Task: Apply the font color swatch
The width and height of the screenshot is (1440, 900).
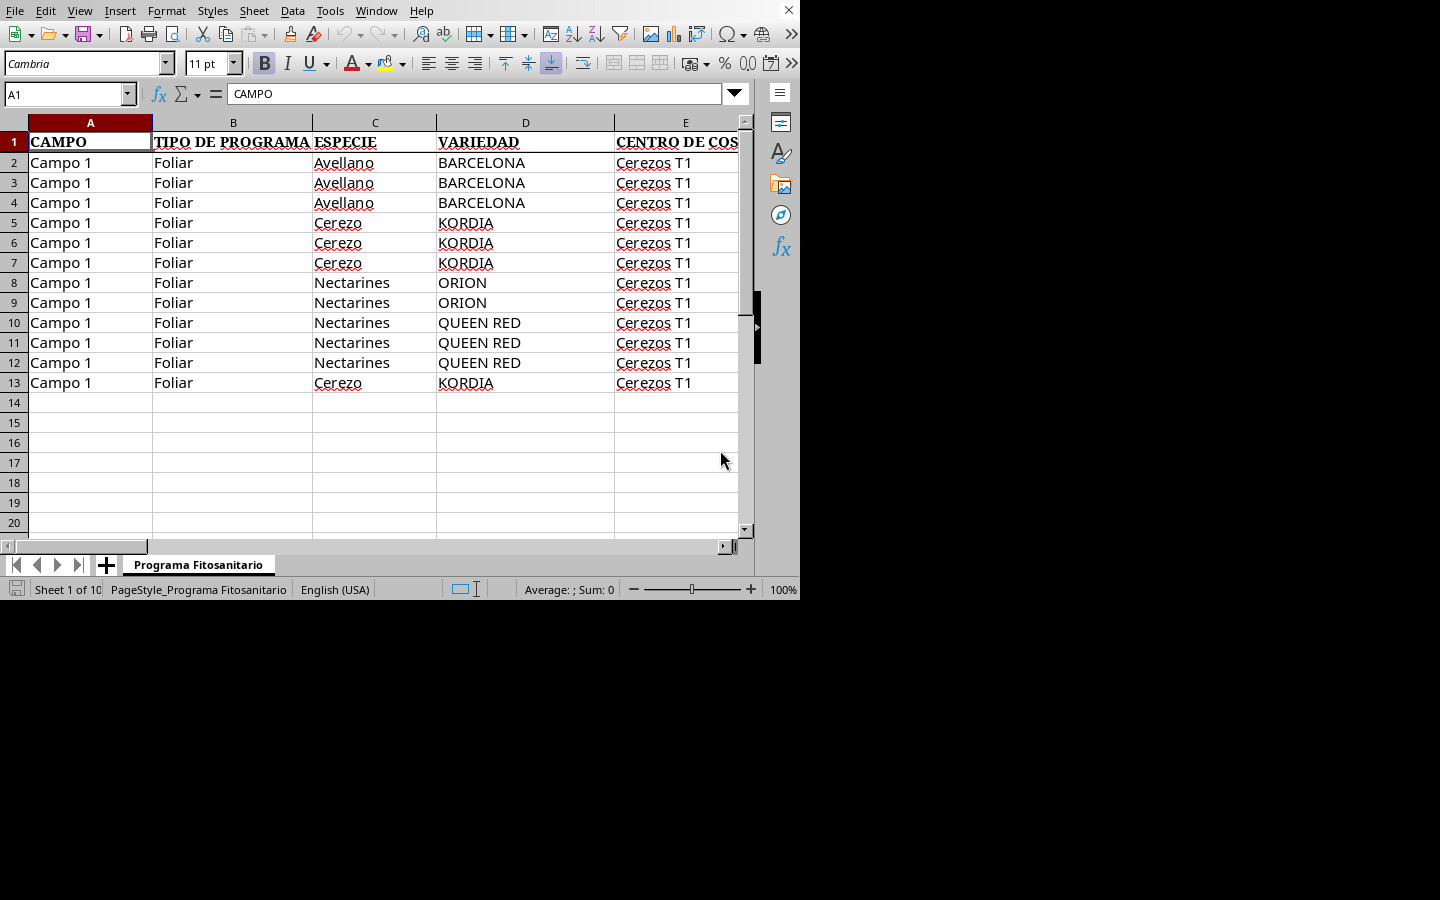Action: click(x=351, y=63)
